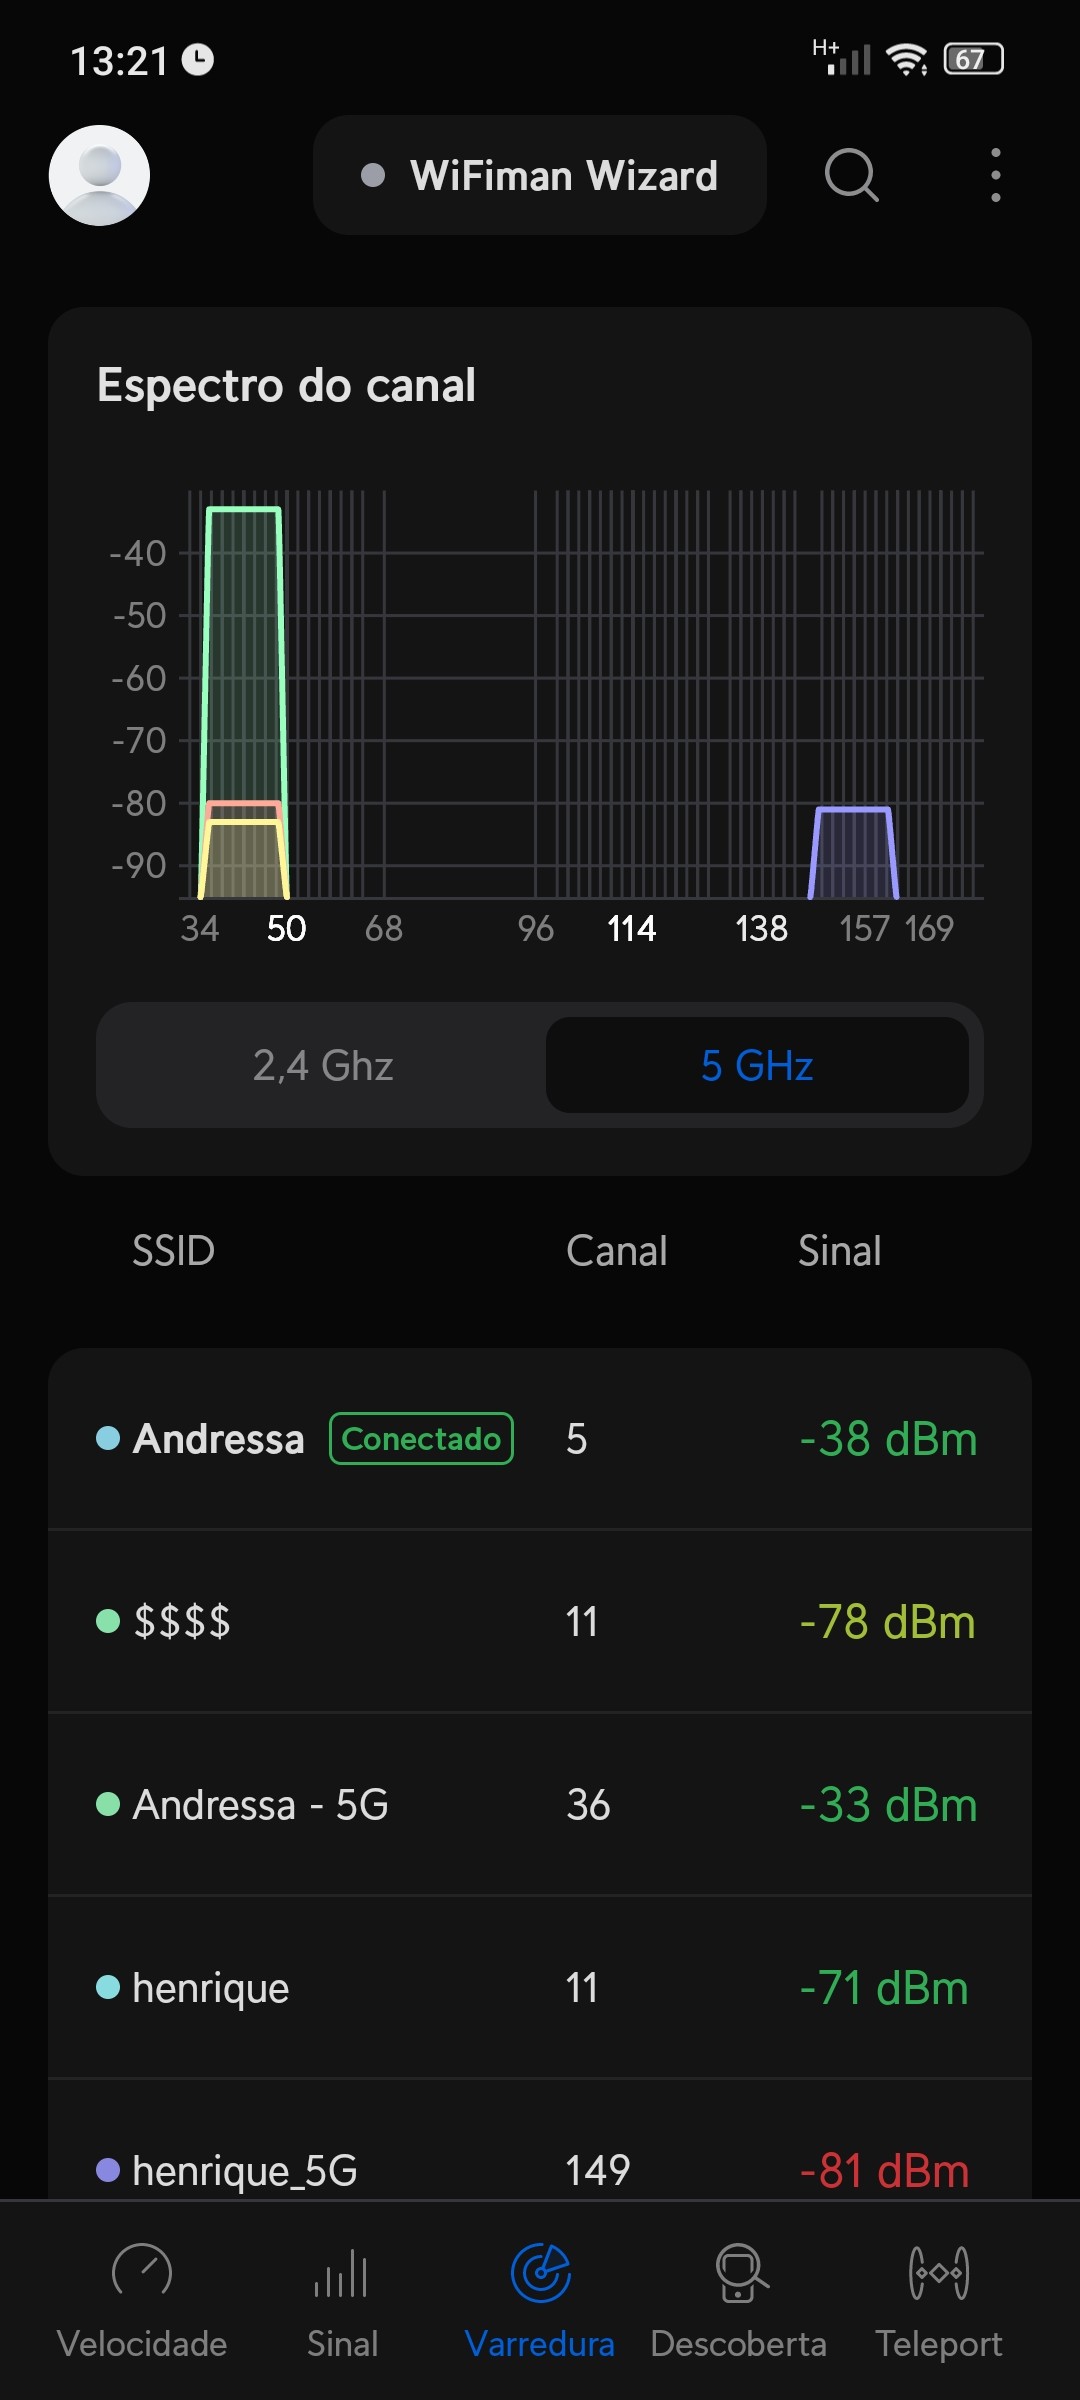This screenshot has height=2400, width=1080.
Task: Select the 5 GHz band toggle
Action: click(x=757, y=1066)
